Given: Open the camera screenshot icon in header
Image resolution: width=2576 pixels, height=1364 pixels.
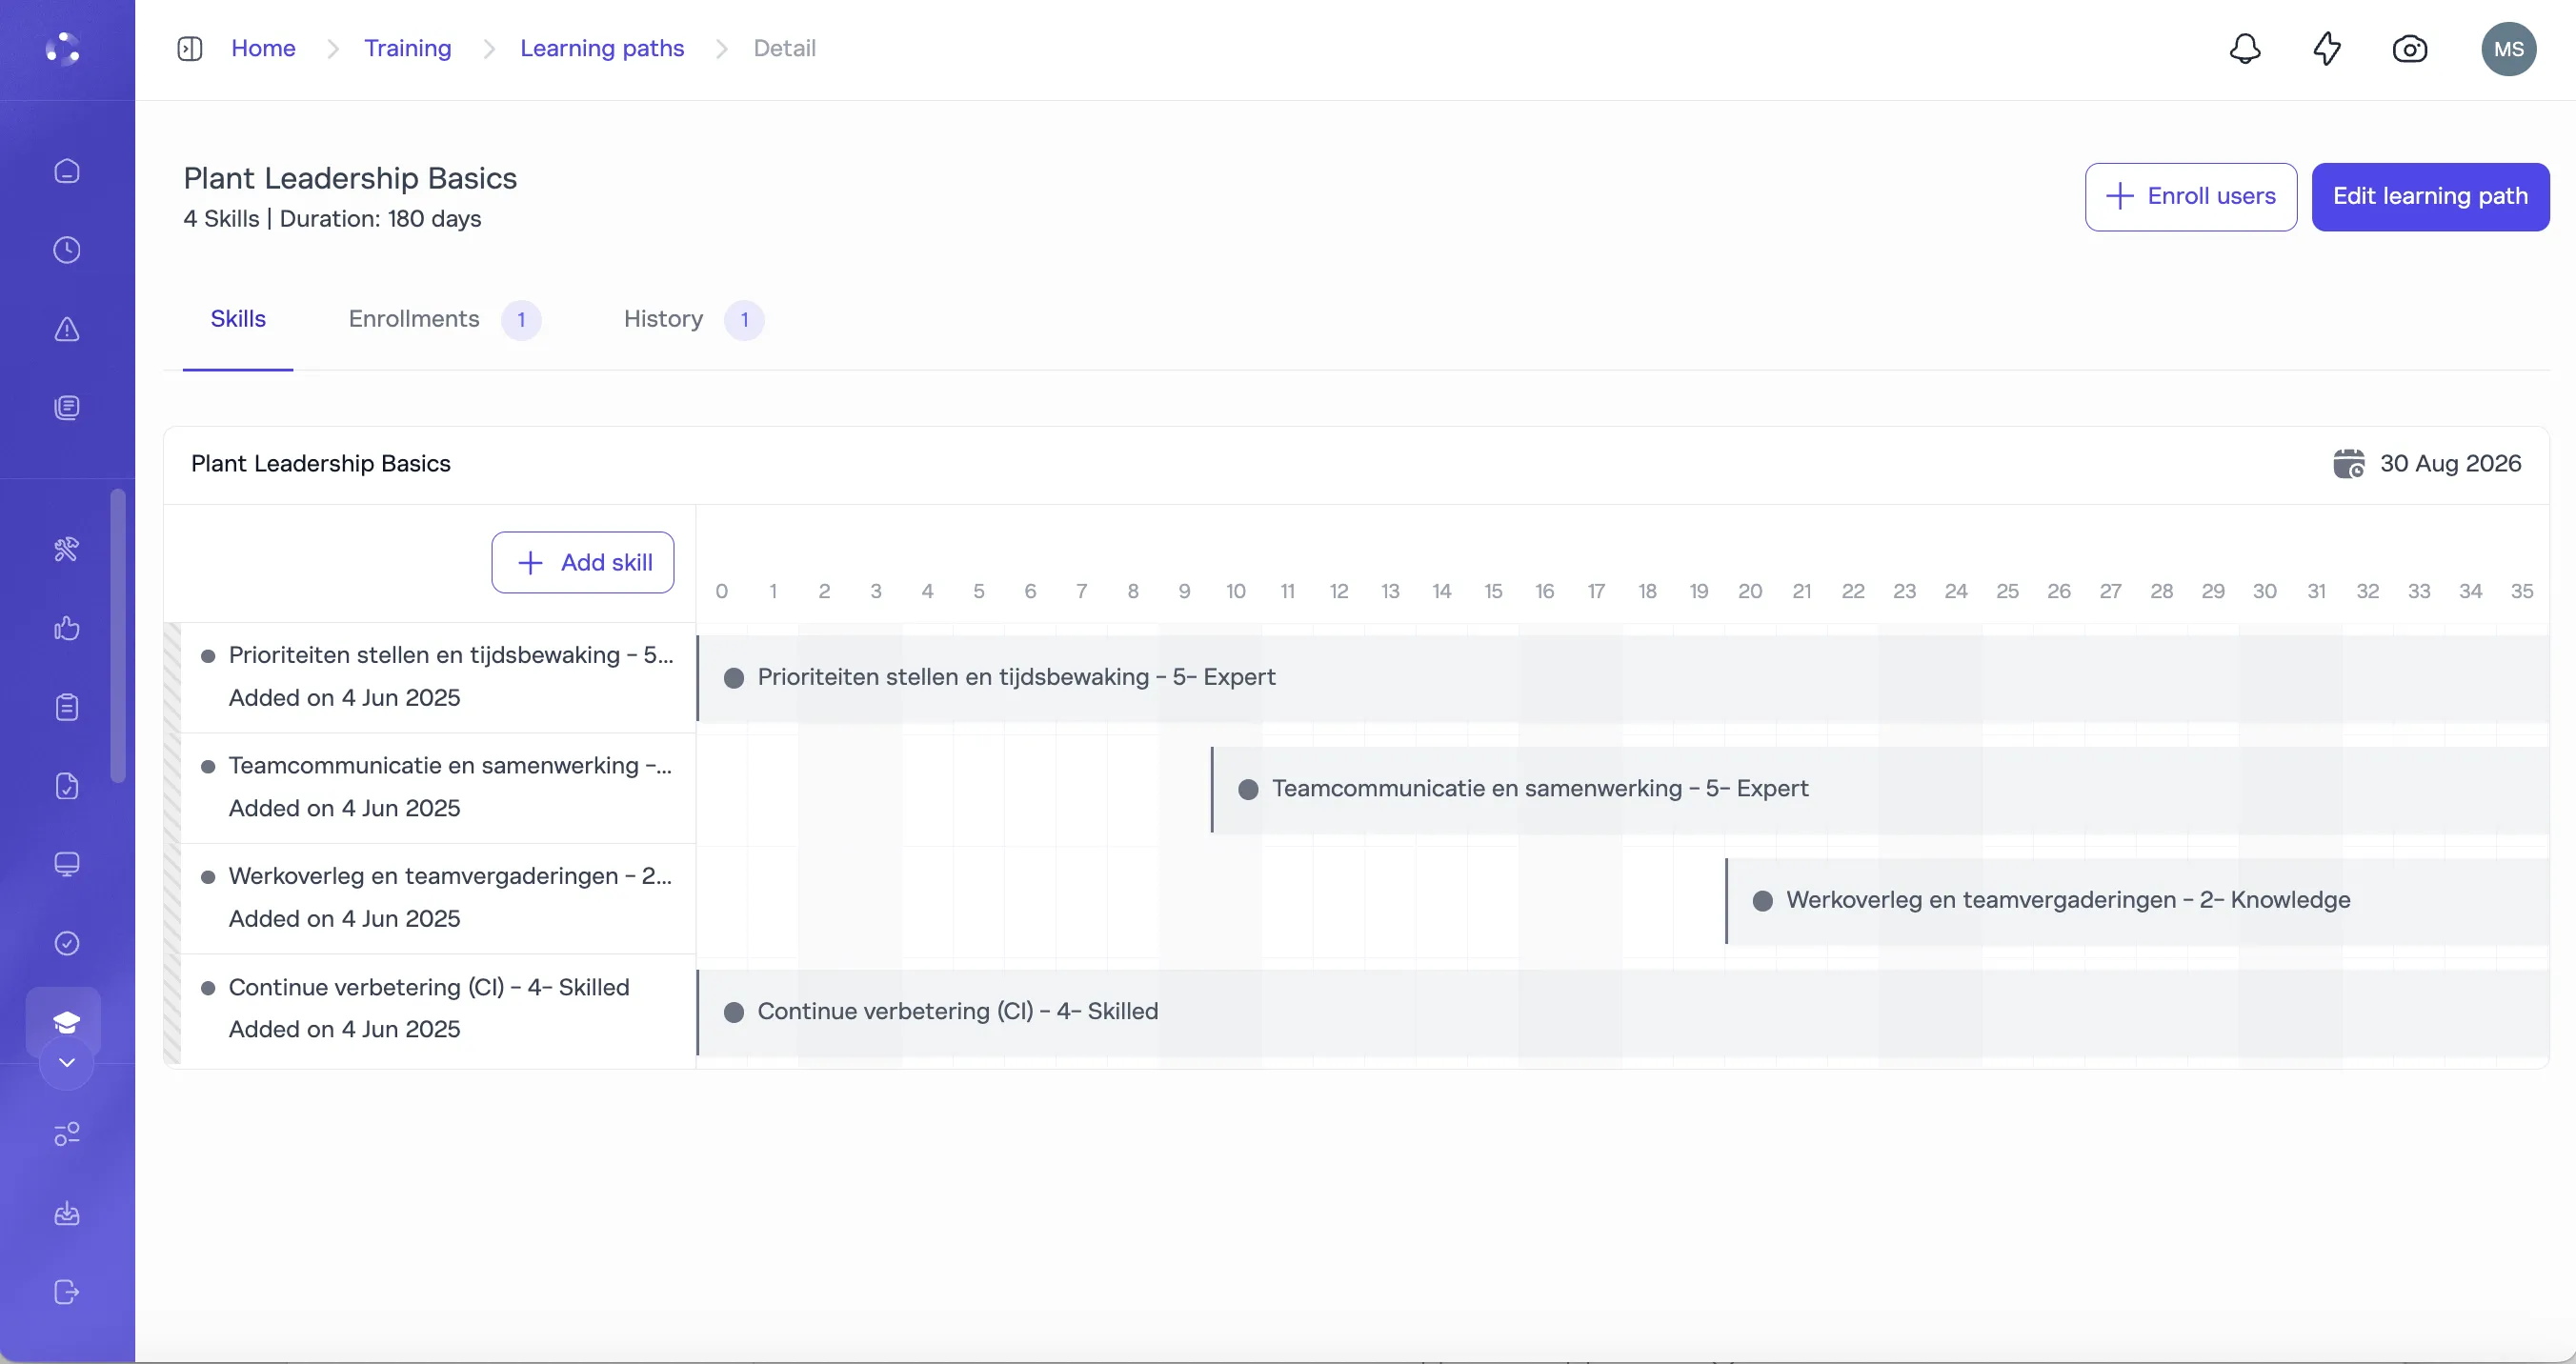Looking at the screenshot, I should (2410, 48).
